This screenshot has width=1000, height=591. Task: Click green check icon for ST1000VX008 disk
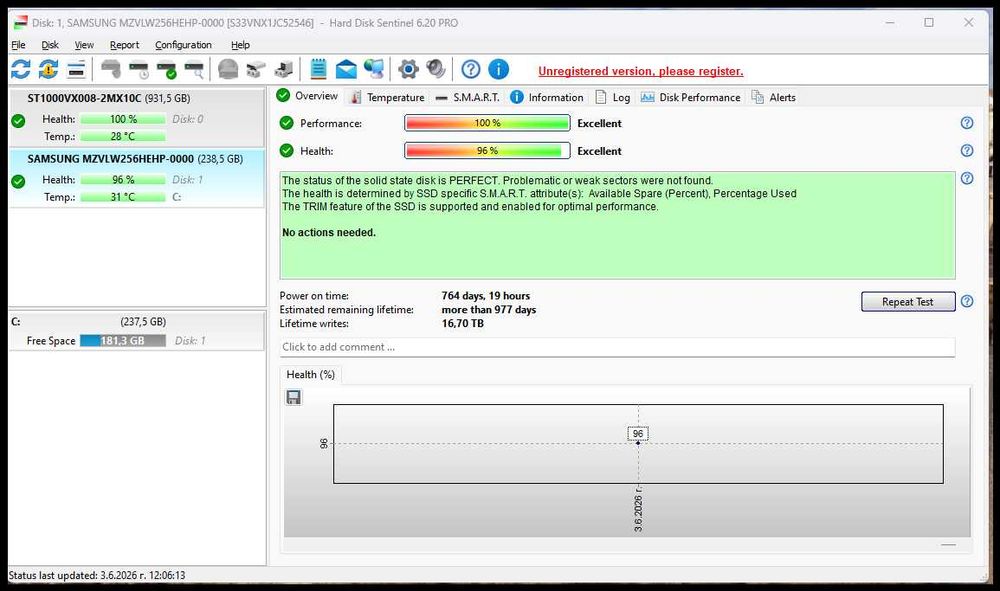pos(18,120)
